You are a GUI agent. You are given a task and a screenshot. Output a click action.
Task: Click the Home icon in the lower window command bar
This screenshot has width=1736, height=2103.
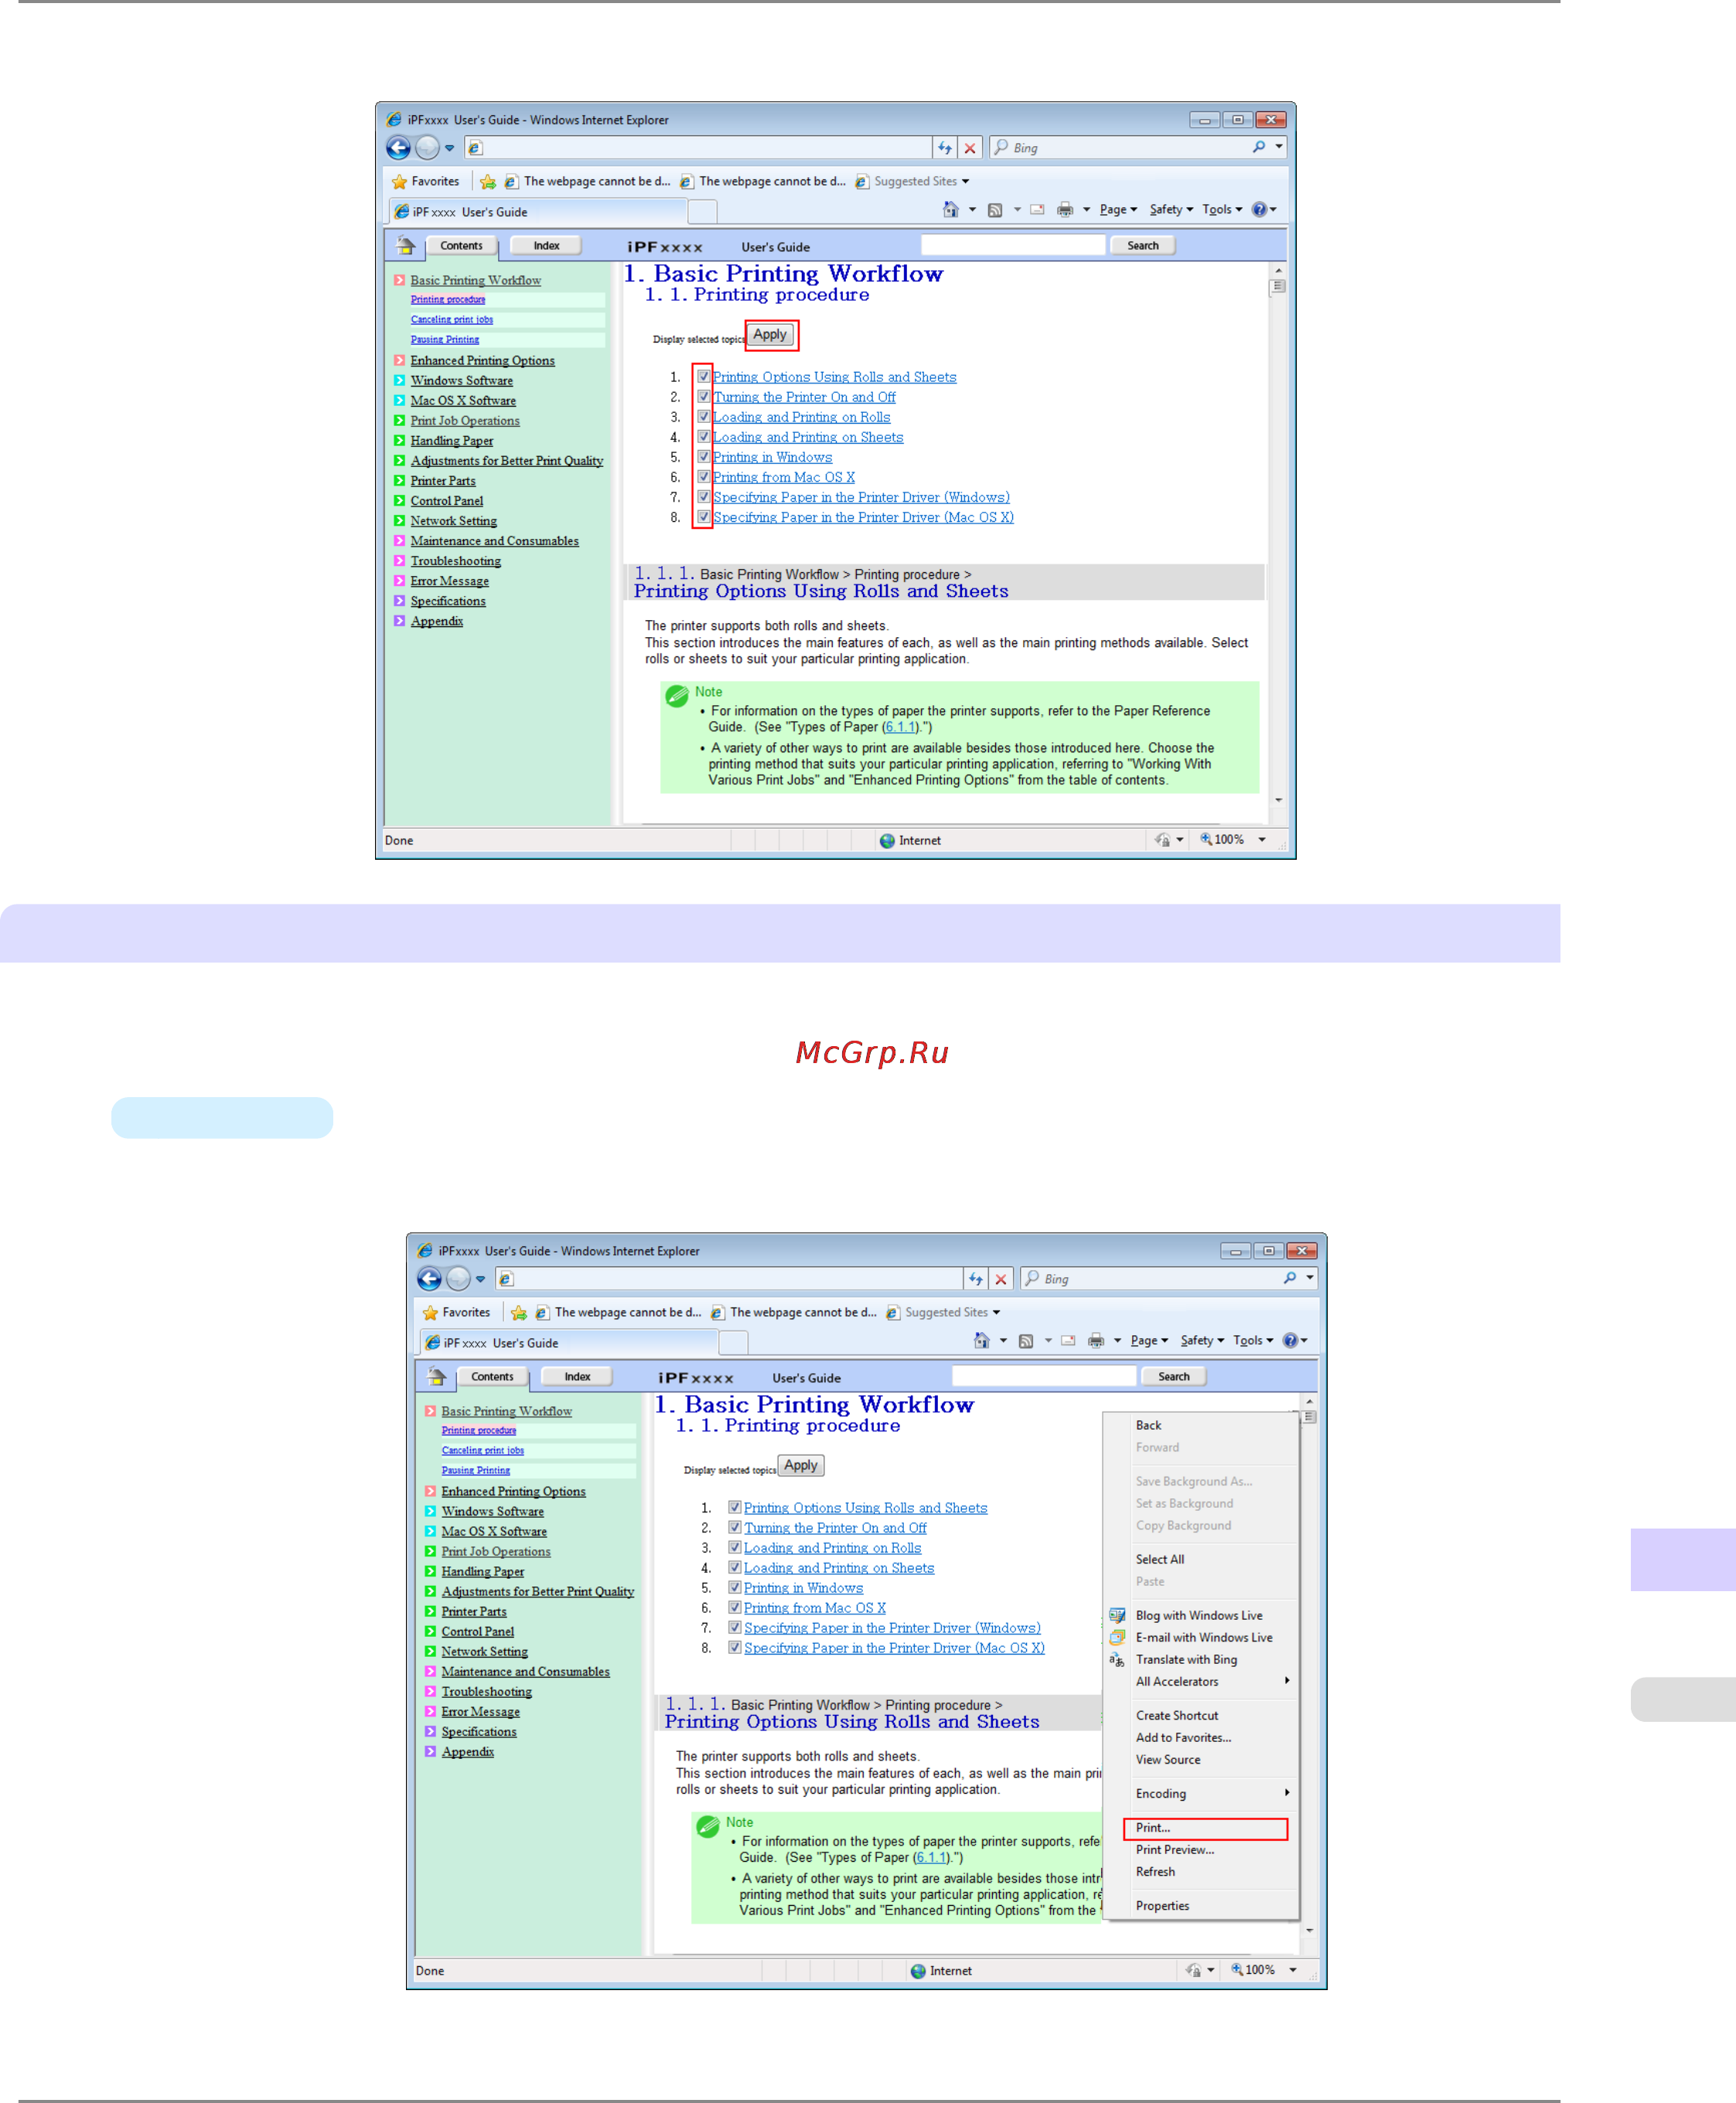point(982,1340)
